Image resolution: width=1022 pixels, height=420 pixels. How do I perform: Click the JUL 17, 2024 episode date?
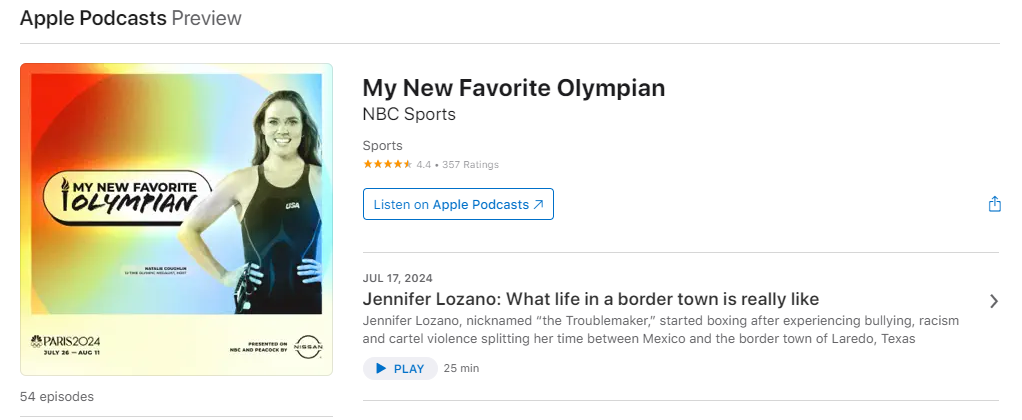(397, 278)
